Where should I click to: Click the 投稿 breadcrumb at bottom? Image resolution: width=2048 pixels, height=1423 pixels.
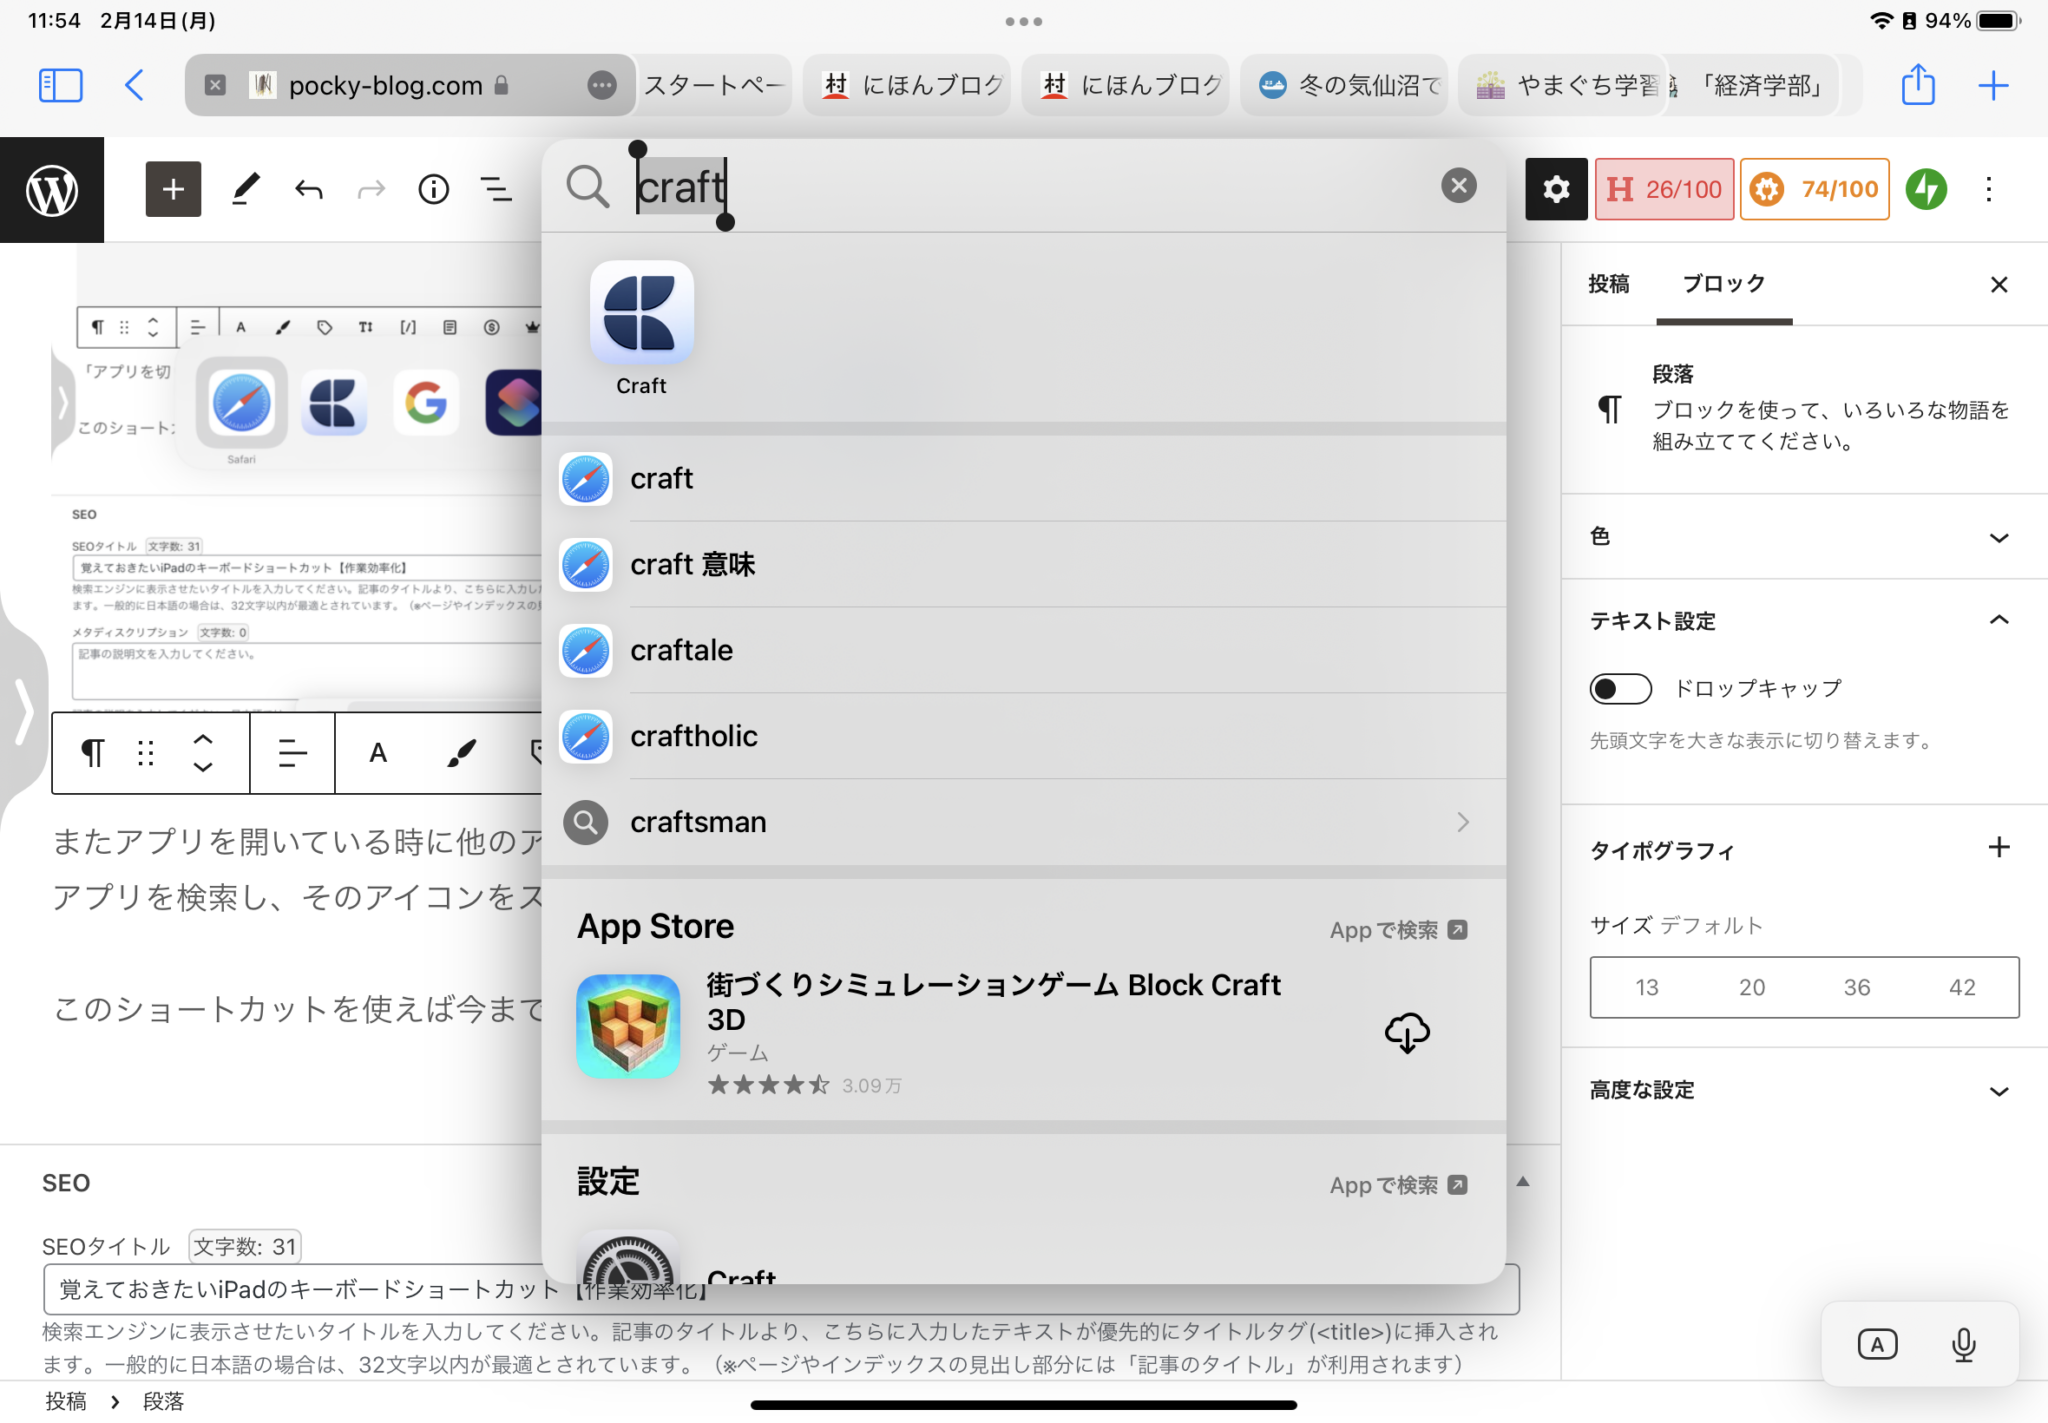coord(65,1401)
